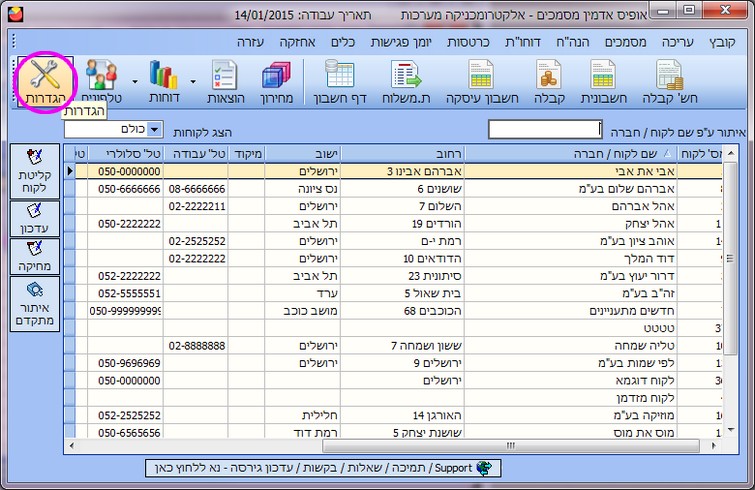Click the customer name search field
Viewport: 755px width, 490px height.
click(545, 129)
